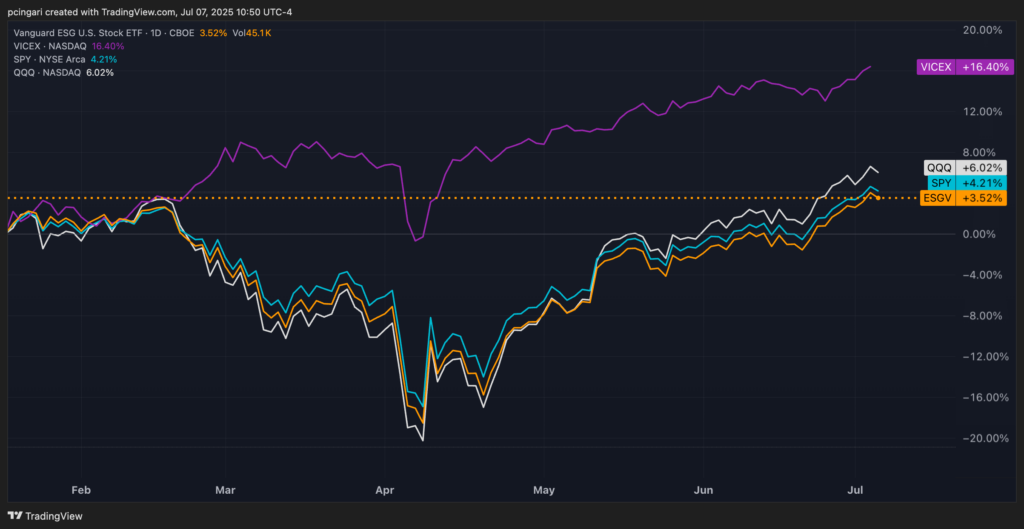Image resolution: width=1024 pixels, height=529 pixels.
Task: Click the Vol 45.1K value in legend
Action: 252,33
